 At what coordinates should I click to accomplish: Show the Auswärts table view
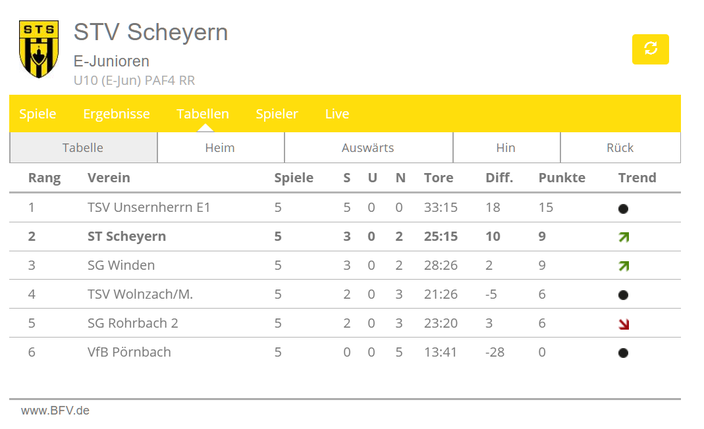pyautogui.click(x=369, y=147)
